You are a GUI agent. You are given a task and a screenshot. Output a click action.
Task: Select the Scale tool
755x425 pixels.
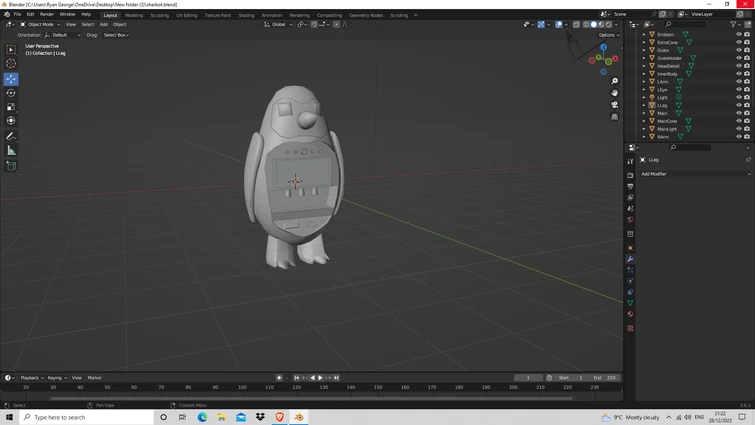point(11,107)
